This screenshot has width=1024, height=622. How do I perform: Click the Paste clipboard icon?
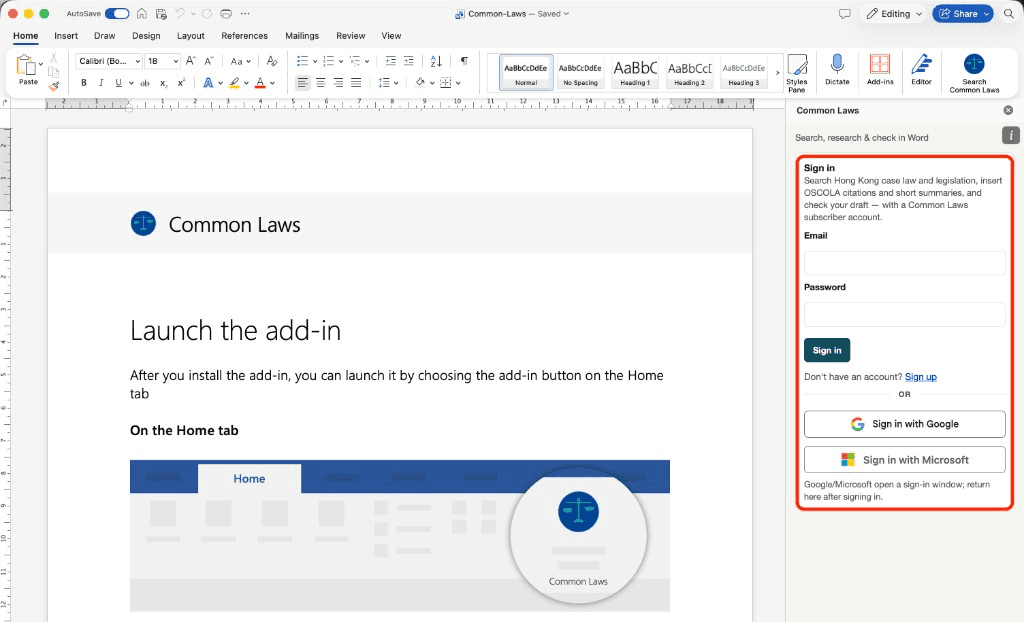(x=26, y=65)
